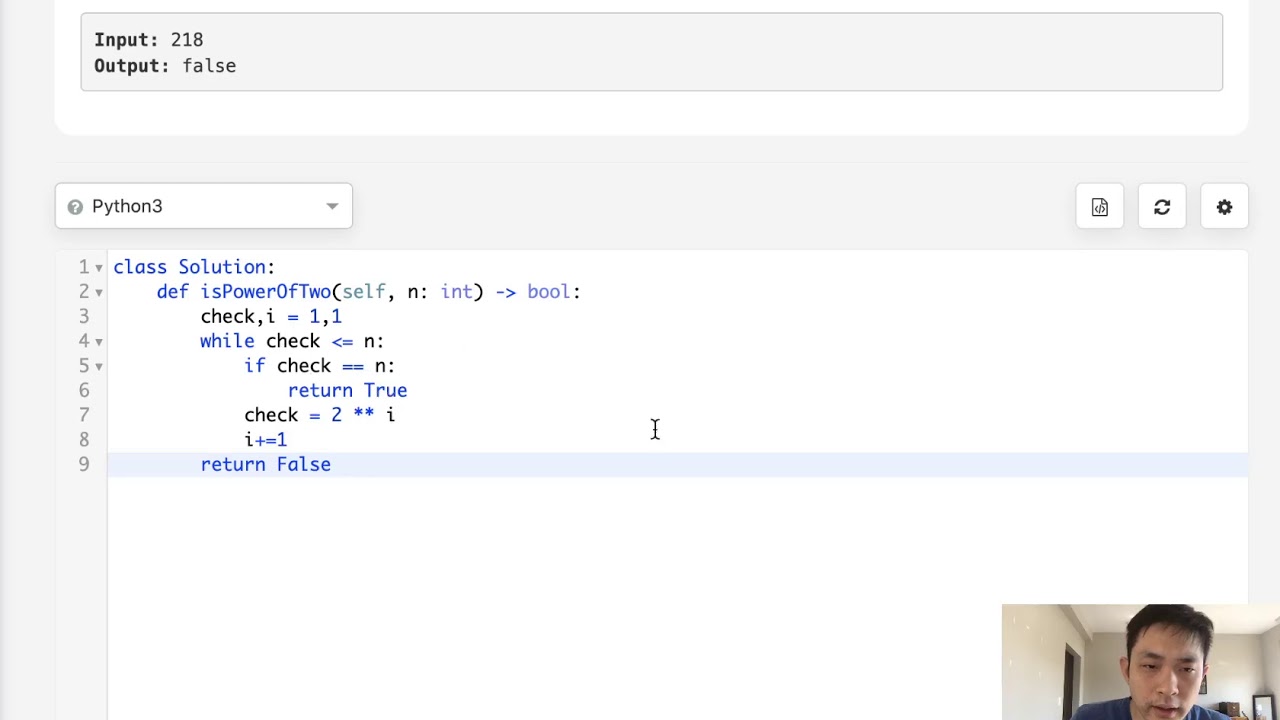The image size is (1280, 720).
Task: Click the reset code refresh icon
Action: click(x=1162, y=207)
